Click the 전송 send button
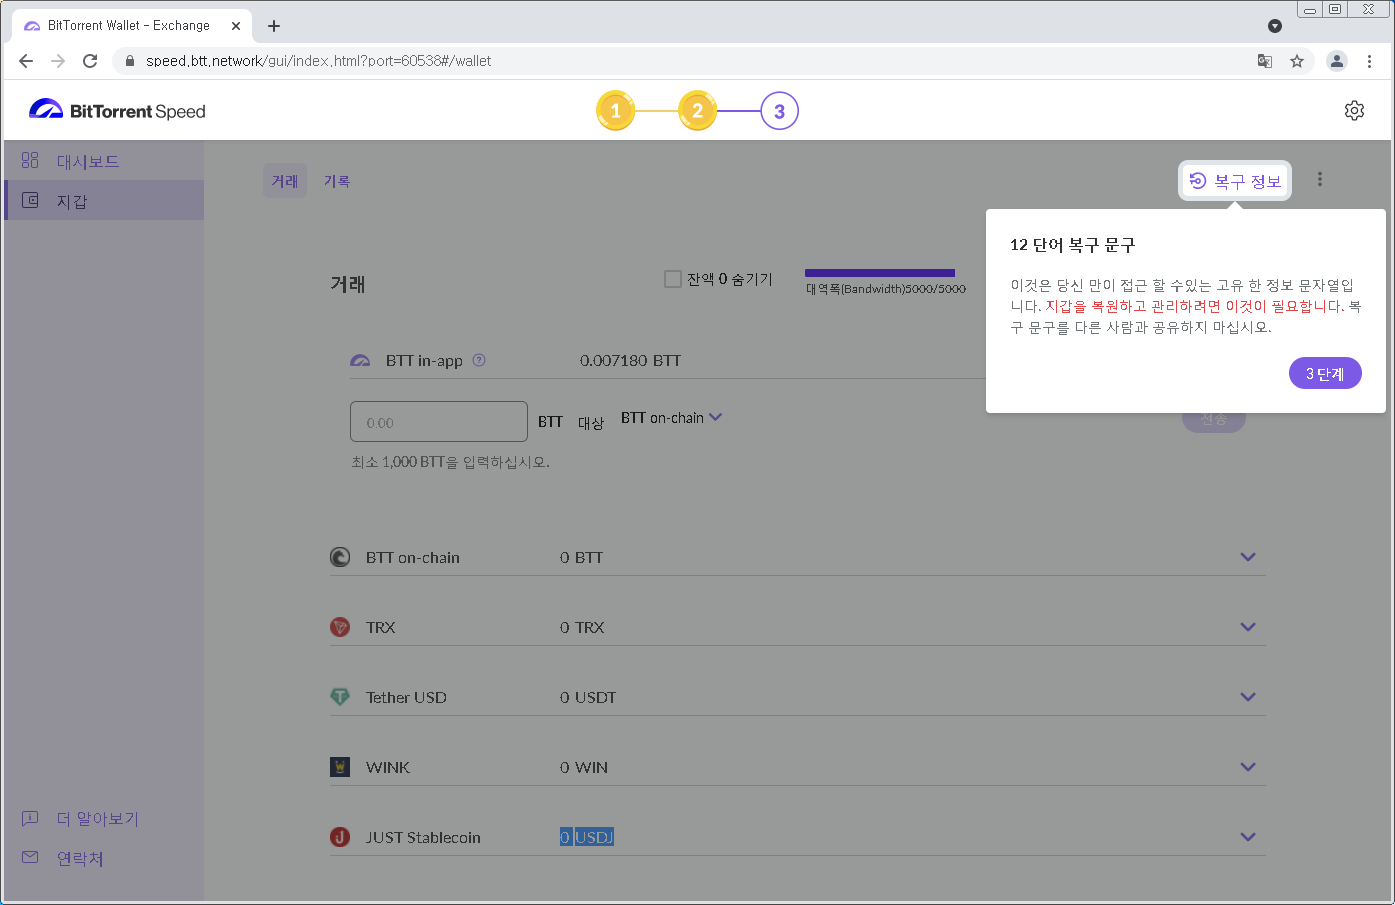 (x=1214, y=419)
